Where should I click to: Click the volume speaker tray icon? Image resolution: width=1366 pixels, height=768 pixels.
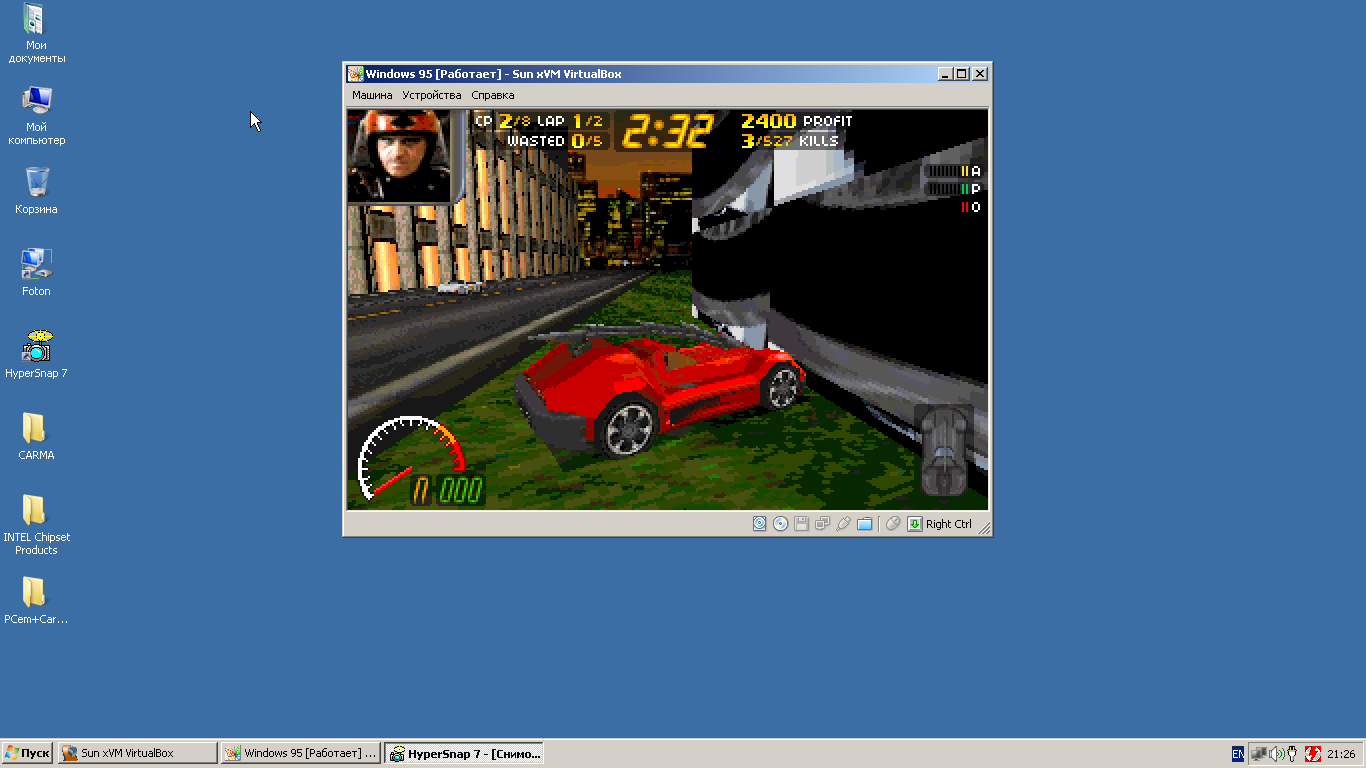1275,754
